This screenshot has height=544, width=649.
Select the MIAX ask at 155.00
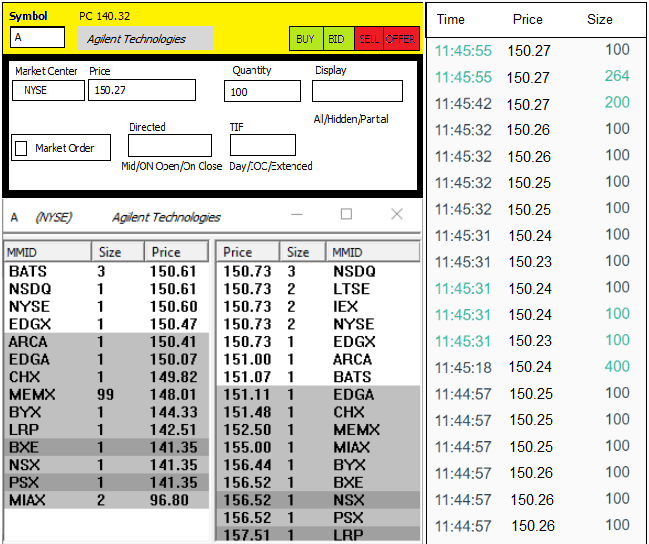[x=318, y=447]
